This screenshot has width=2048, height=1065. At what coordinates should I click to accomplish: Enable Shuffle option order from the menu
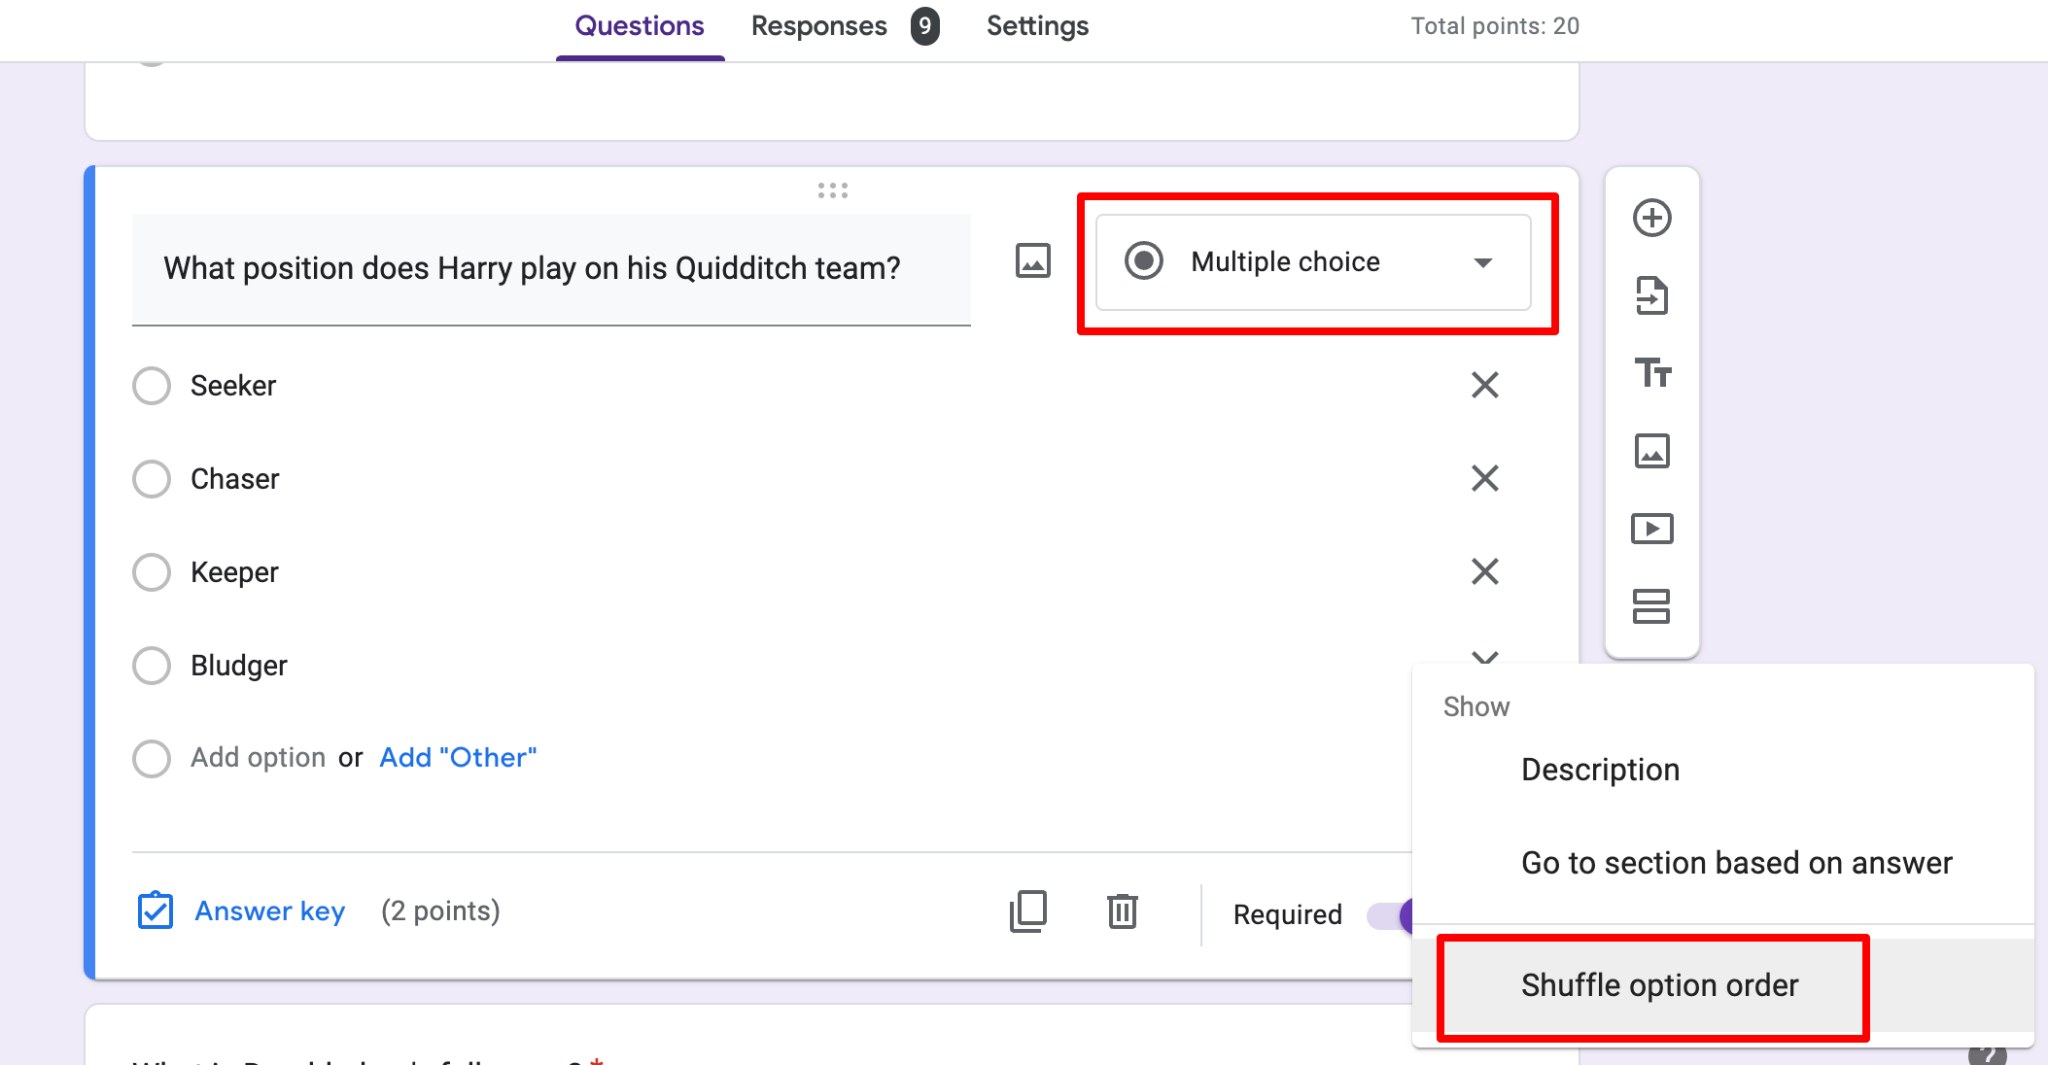click(1659, 985)
